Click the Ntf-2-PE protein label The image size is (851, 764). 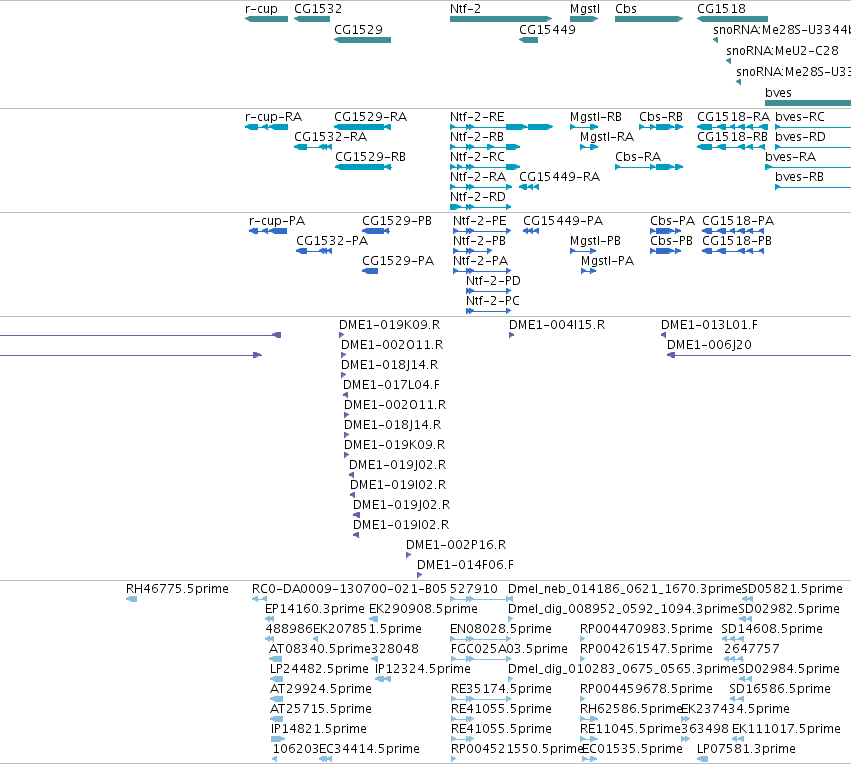(480, 221)
